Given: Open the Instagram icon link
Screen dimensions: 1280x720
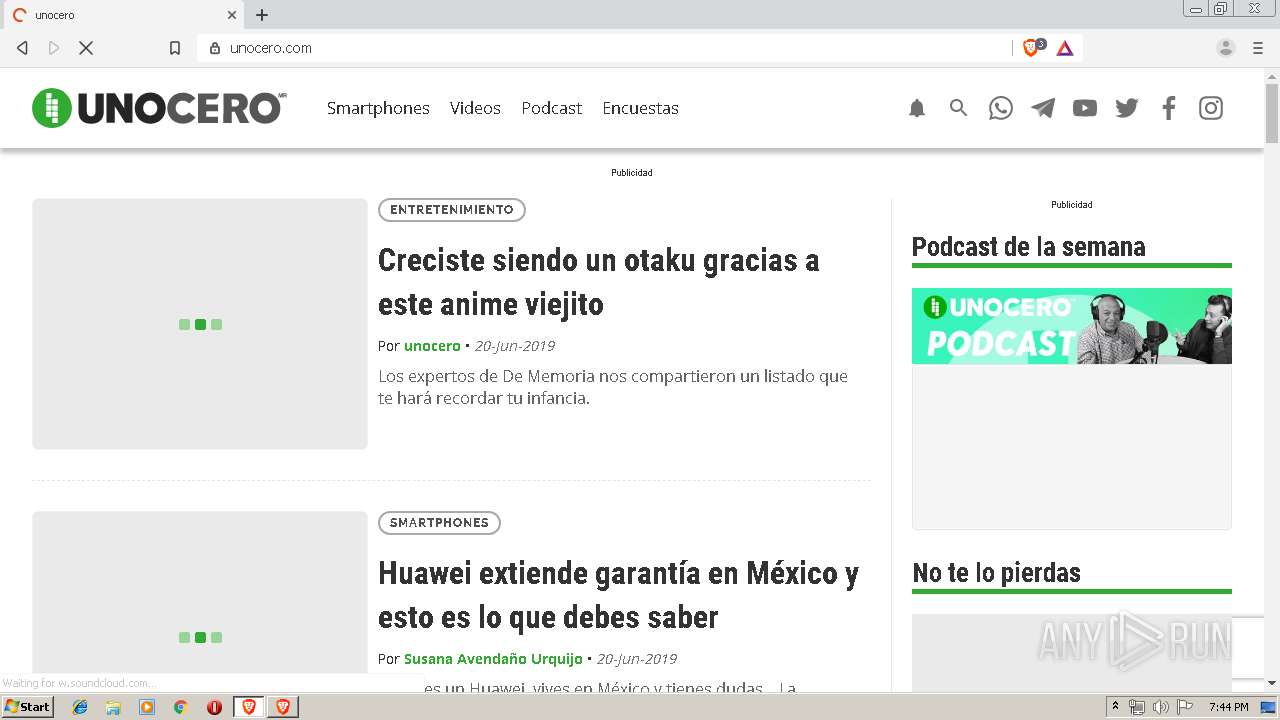Looking at the screenshot, I should coord(1211,108).
